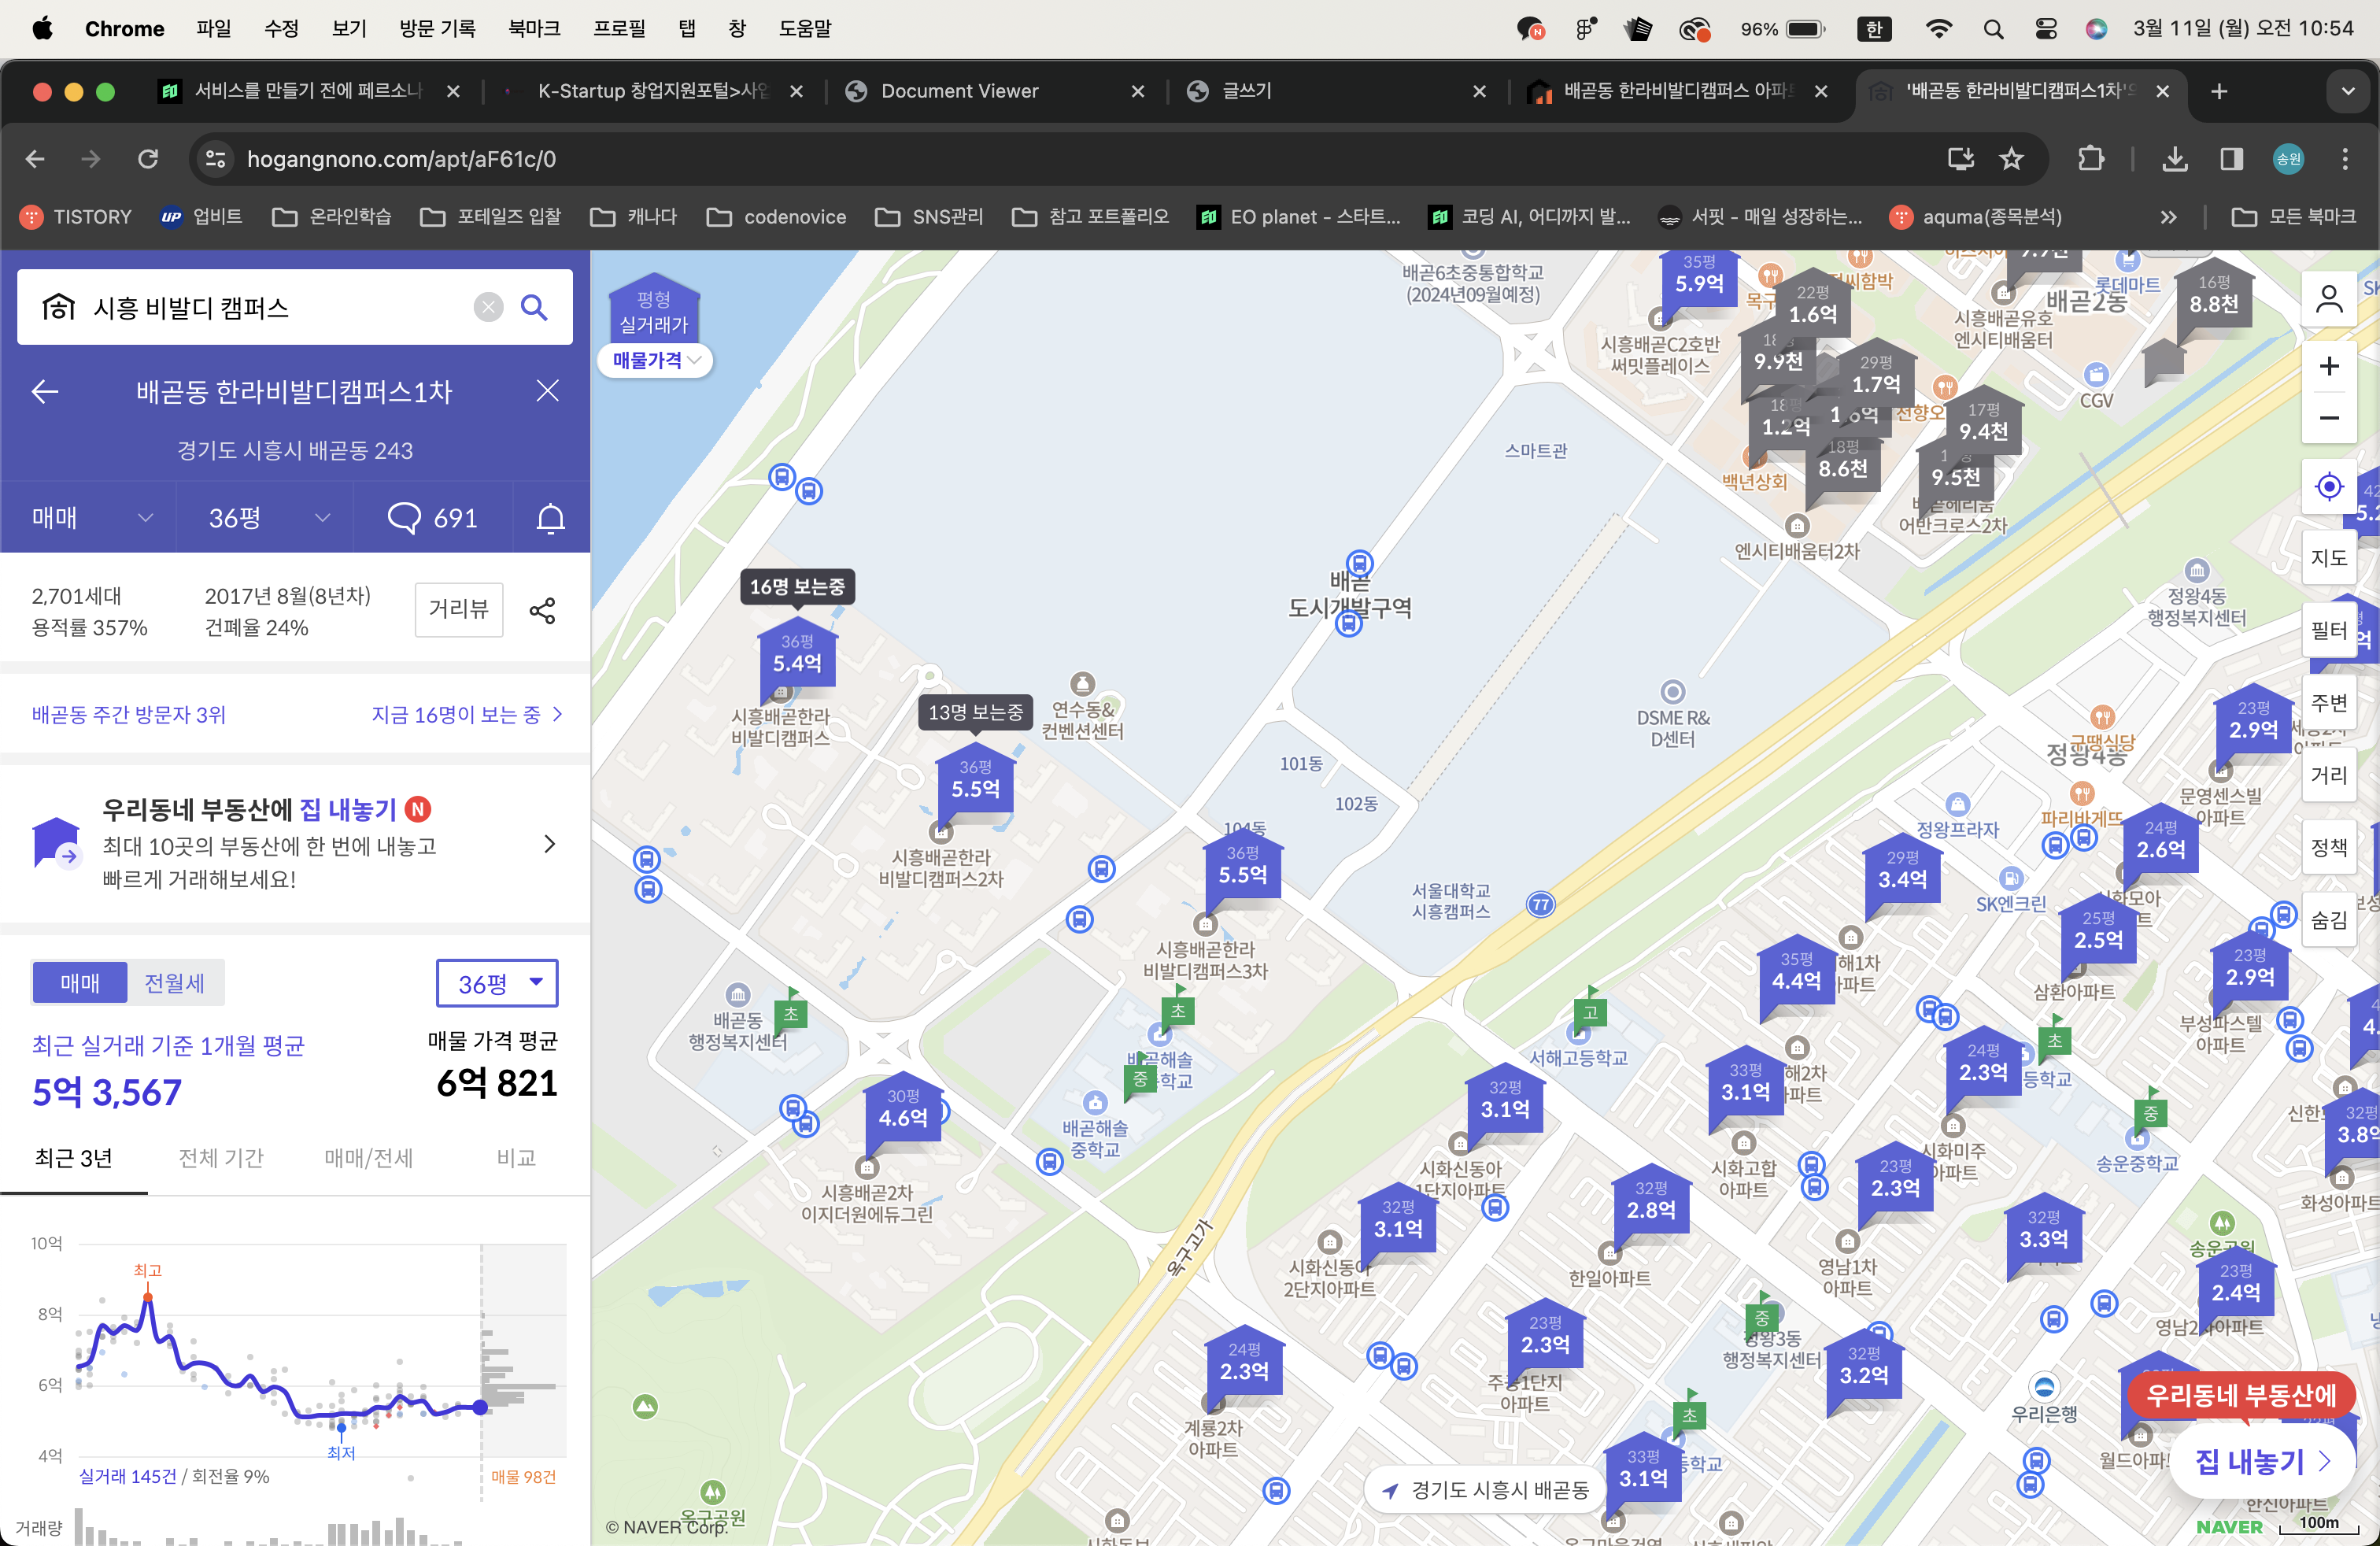
Task: Open the 모든 북마크 folder
Action: 2293,217
